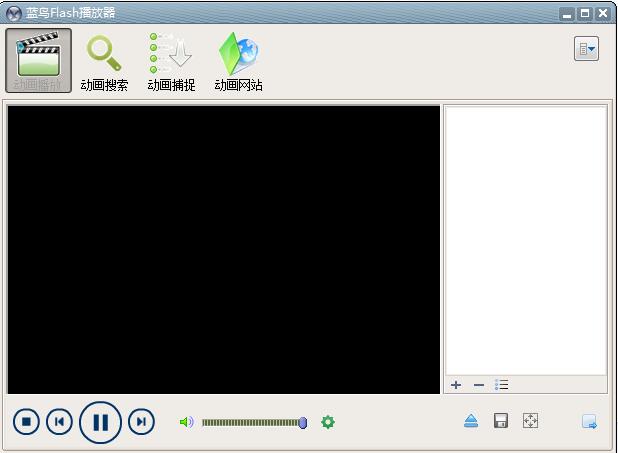Click the black video display area

click(223, 250)
